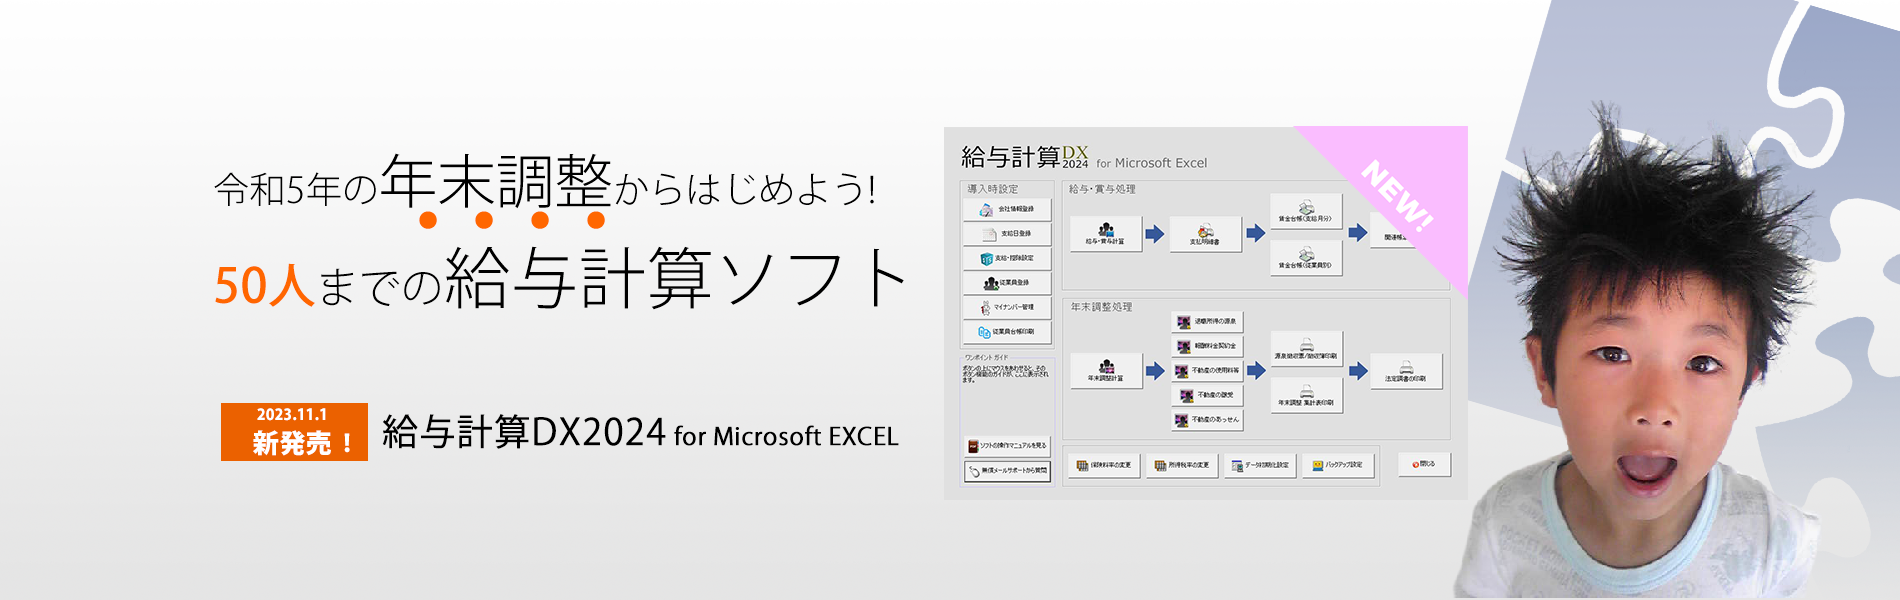Open マイナンバー管理 button
Screen dimensions: 1900x600
1007,307
